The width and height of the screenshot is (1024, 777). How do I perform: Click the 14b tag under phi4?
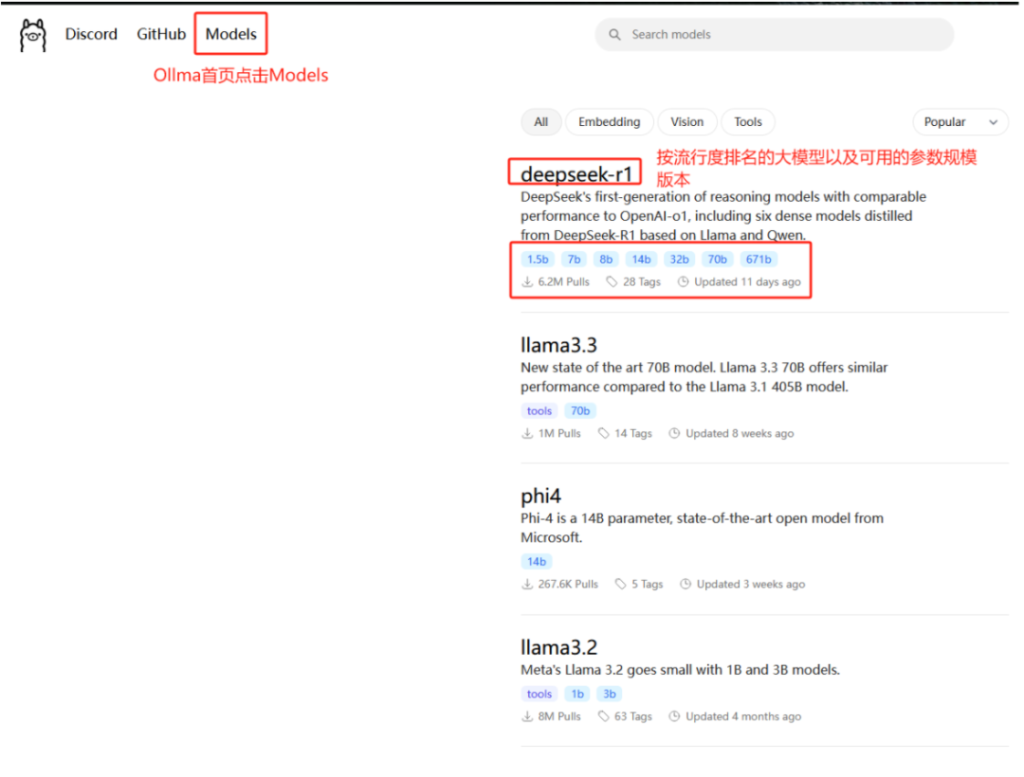coord(537,562)
